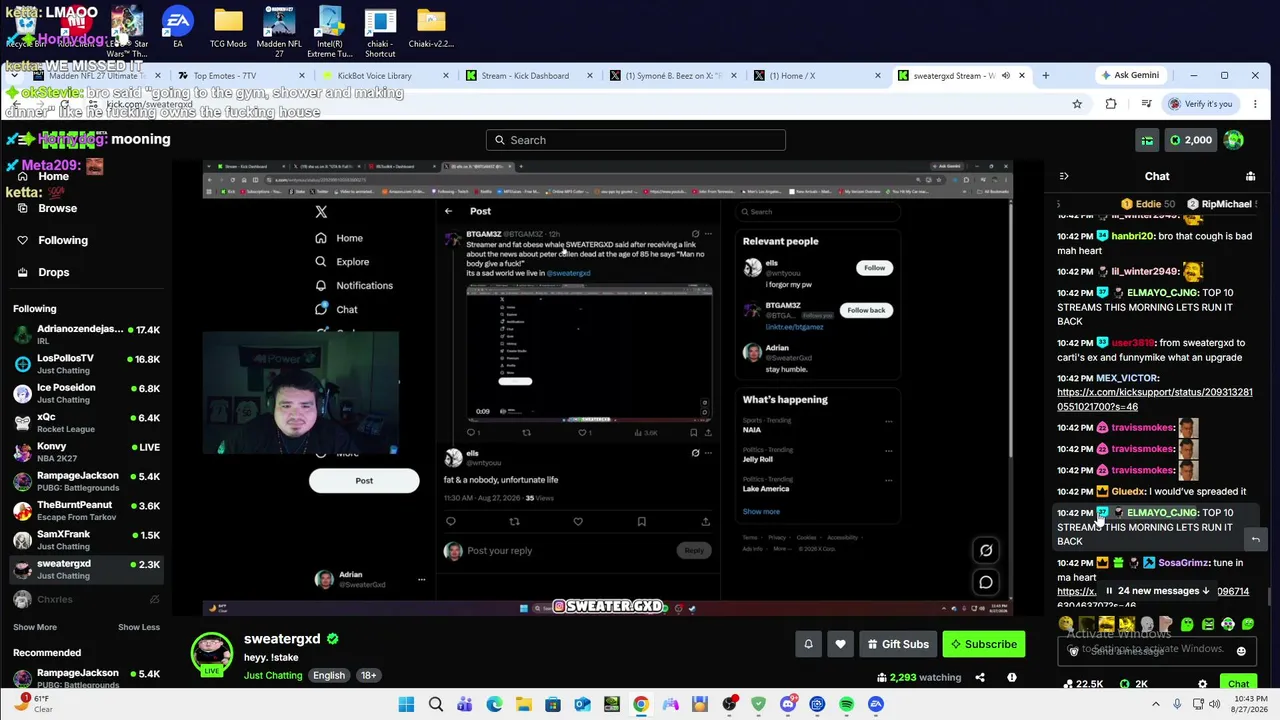
Task: Resume chat via 24 new messages pill
Action: pyautogui.click(x=1157, y=591)
